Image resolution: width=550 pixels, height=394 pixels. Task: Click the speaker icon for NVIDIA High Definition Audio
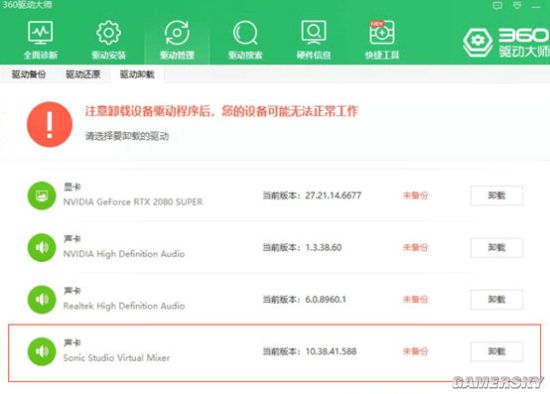(x=42, y=247)
